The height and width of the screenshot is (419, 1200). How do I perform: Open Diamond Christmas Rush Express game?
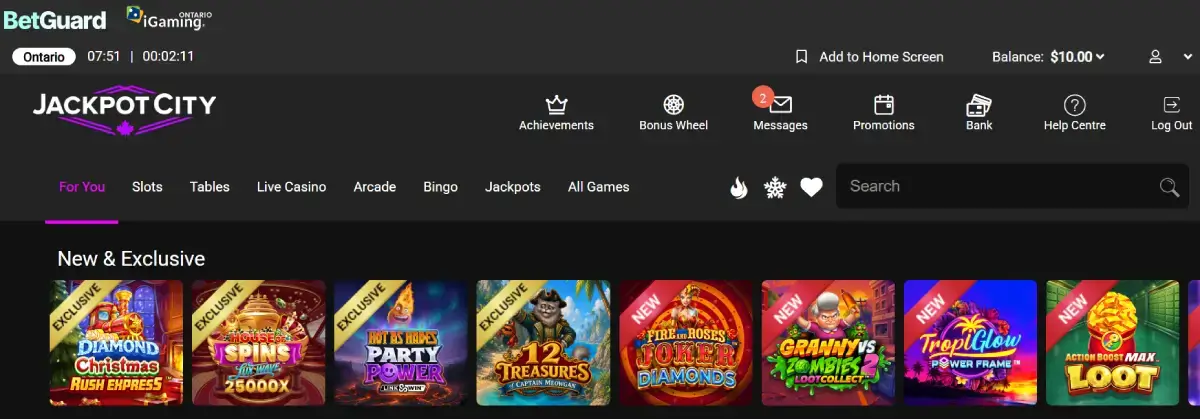(116, 342)
